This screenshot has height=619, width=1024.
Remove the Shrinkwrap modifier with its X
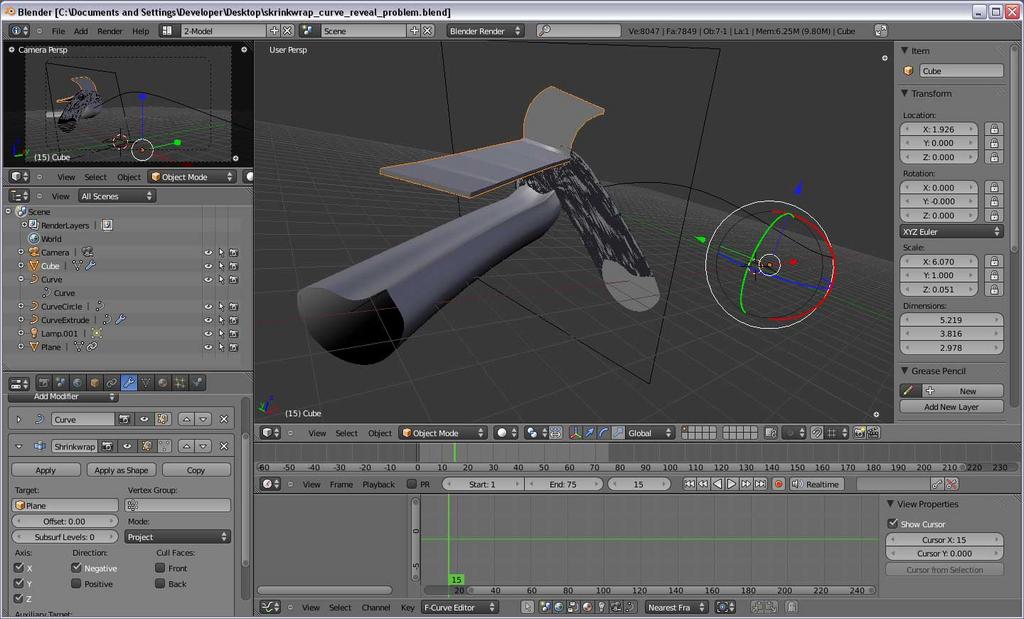pos(224,446)
